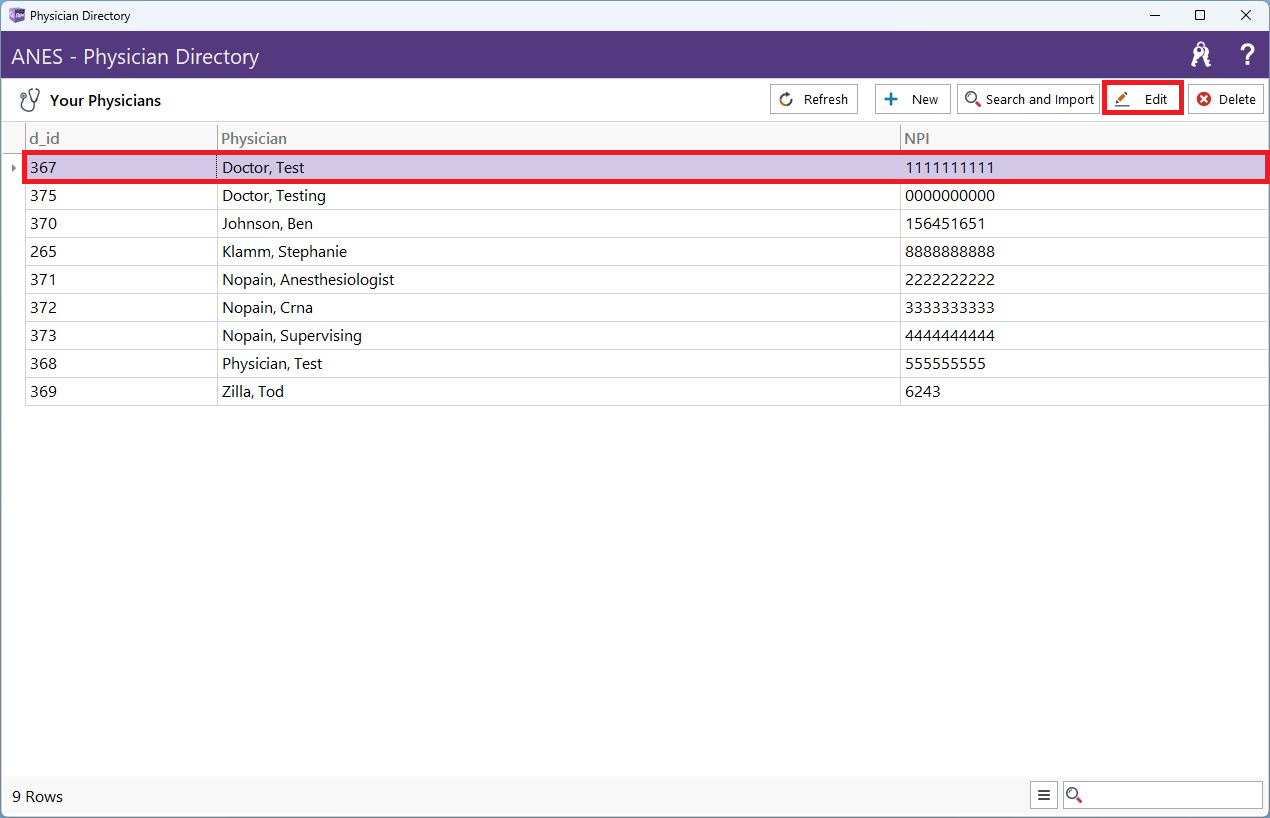Click the d_id cell 370
This screenshot has height=818, width=1270.
click(x=121, y=224)
